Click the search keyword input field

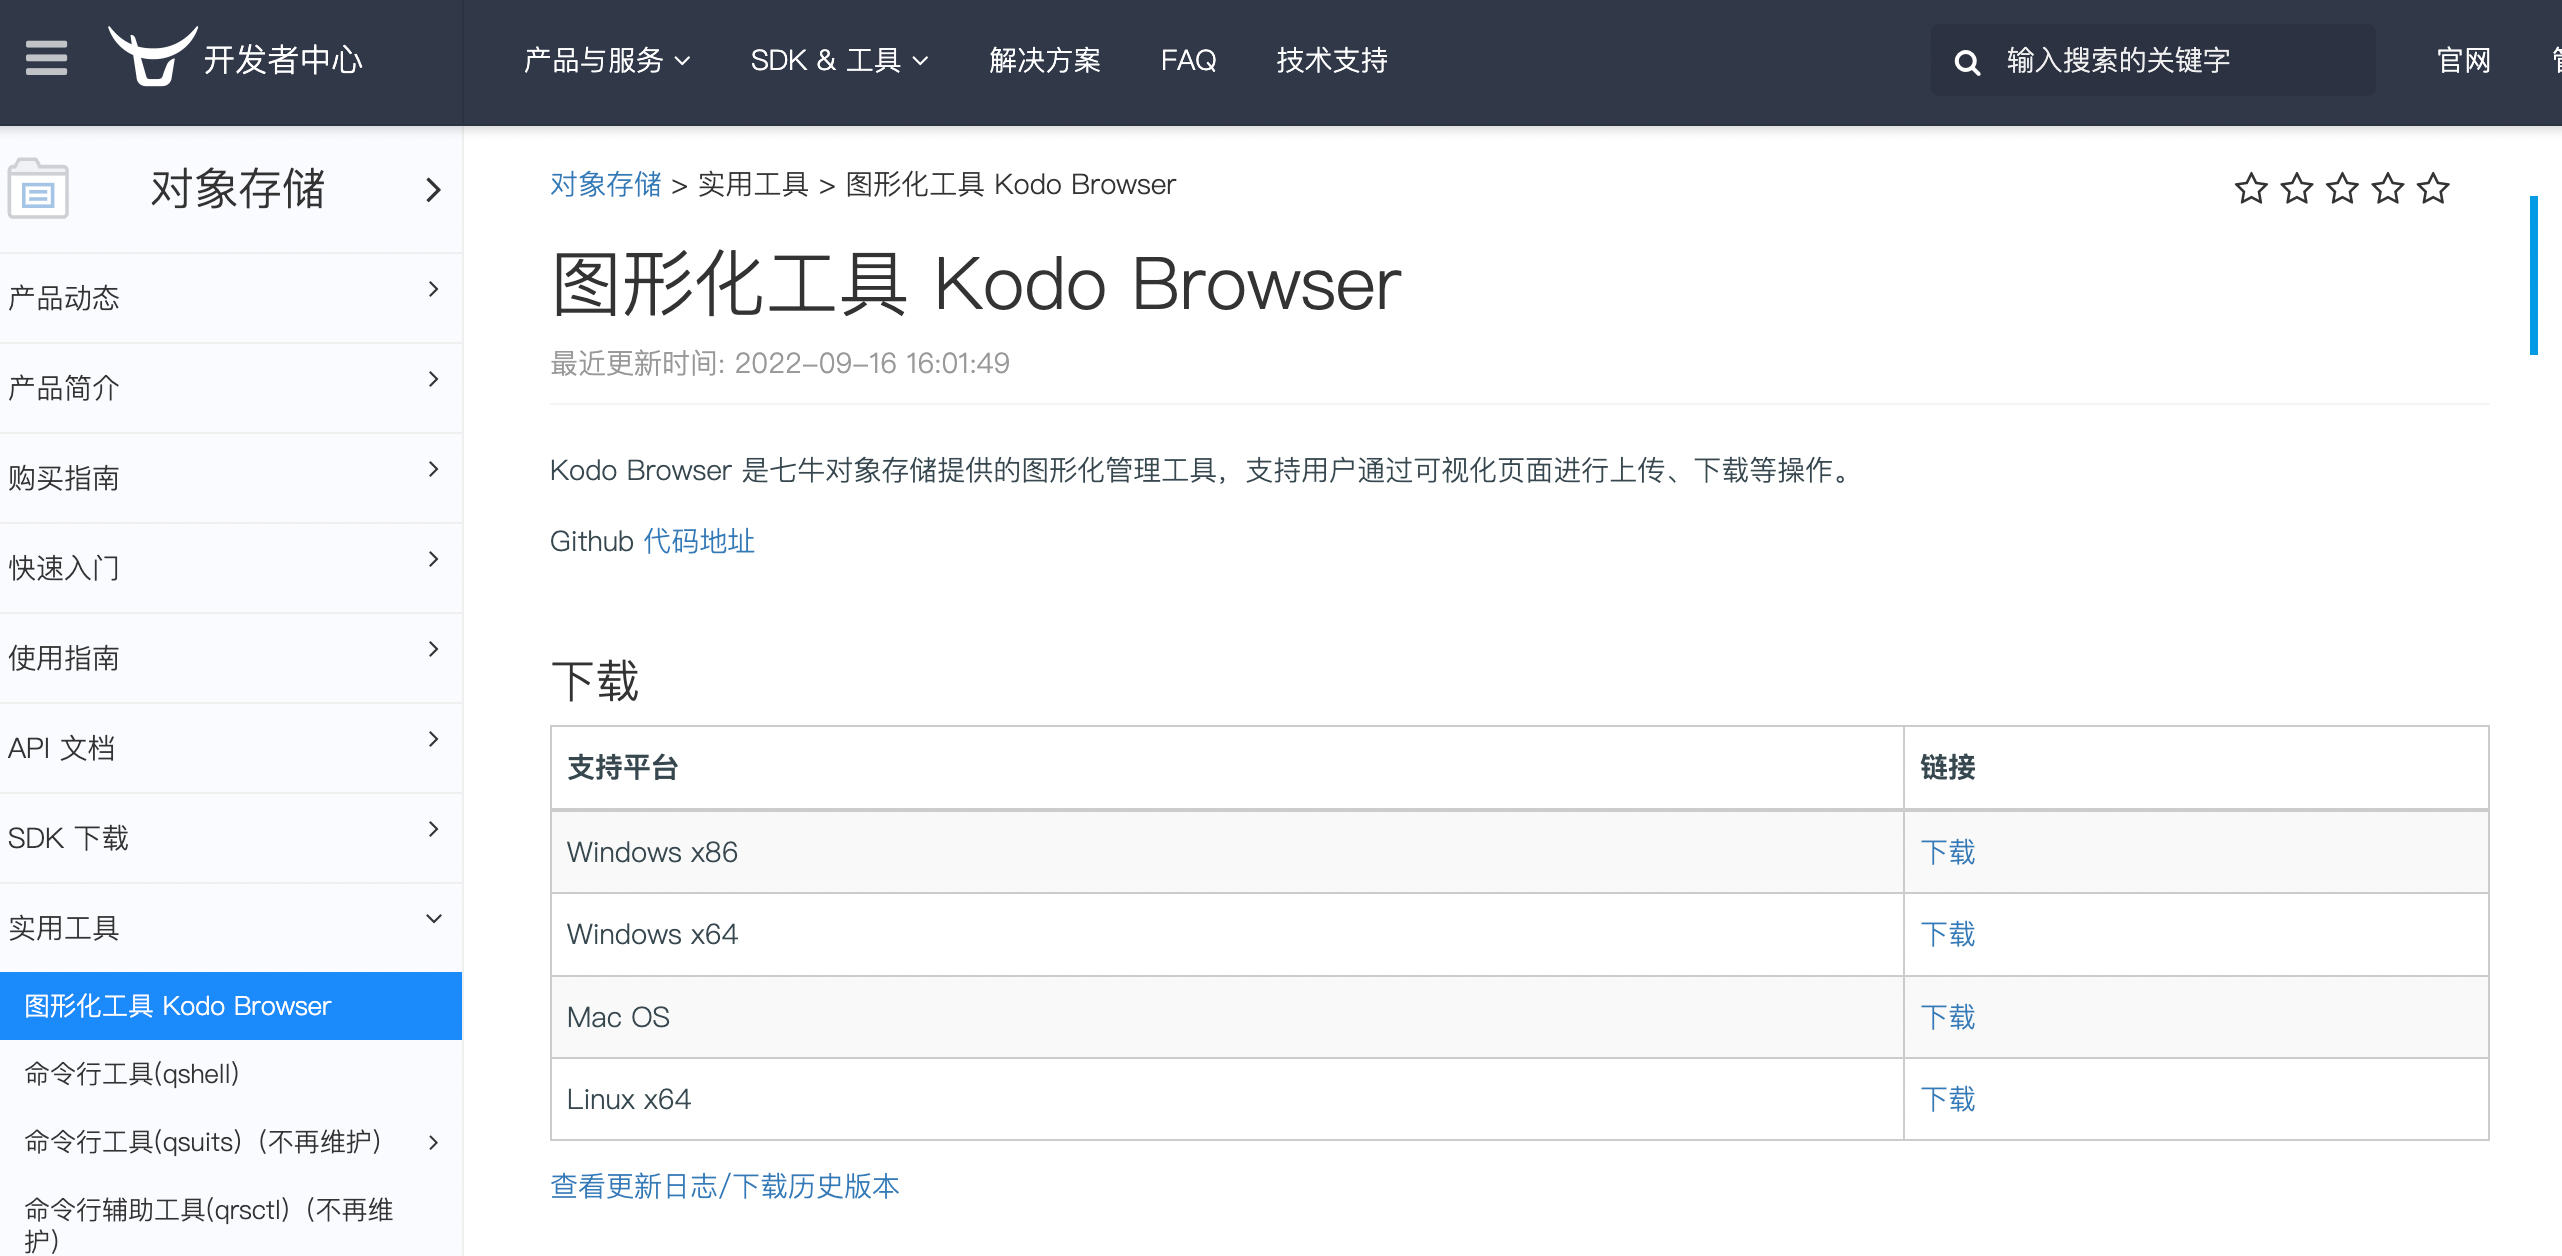(x=2153, y=61)
